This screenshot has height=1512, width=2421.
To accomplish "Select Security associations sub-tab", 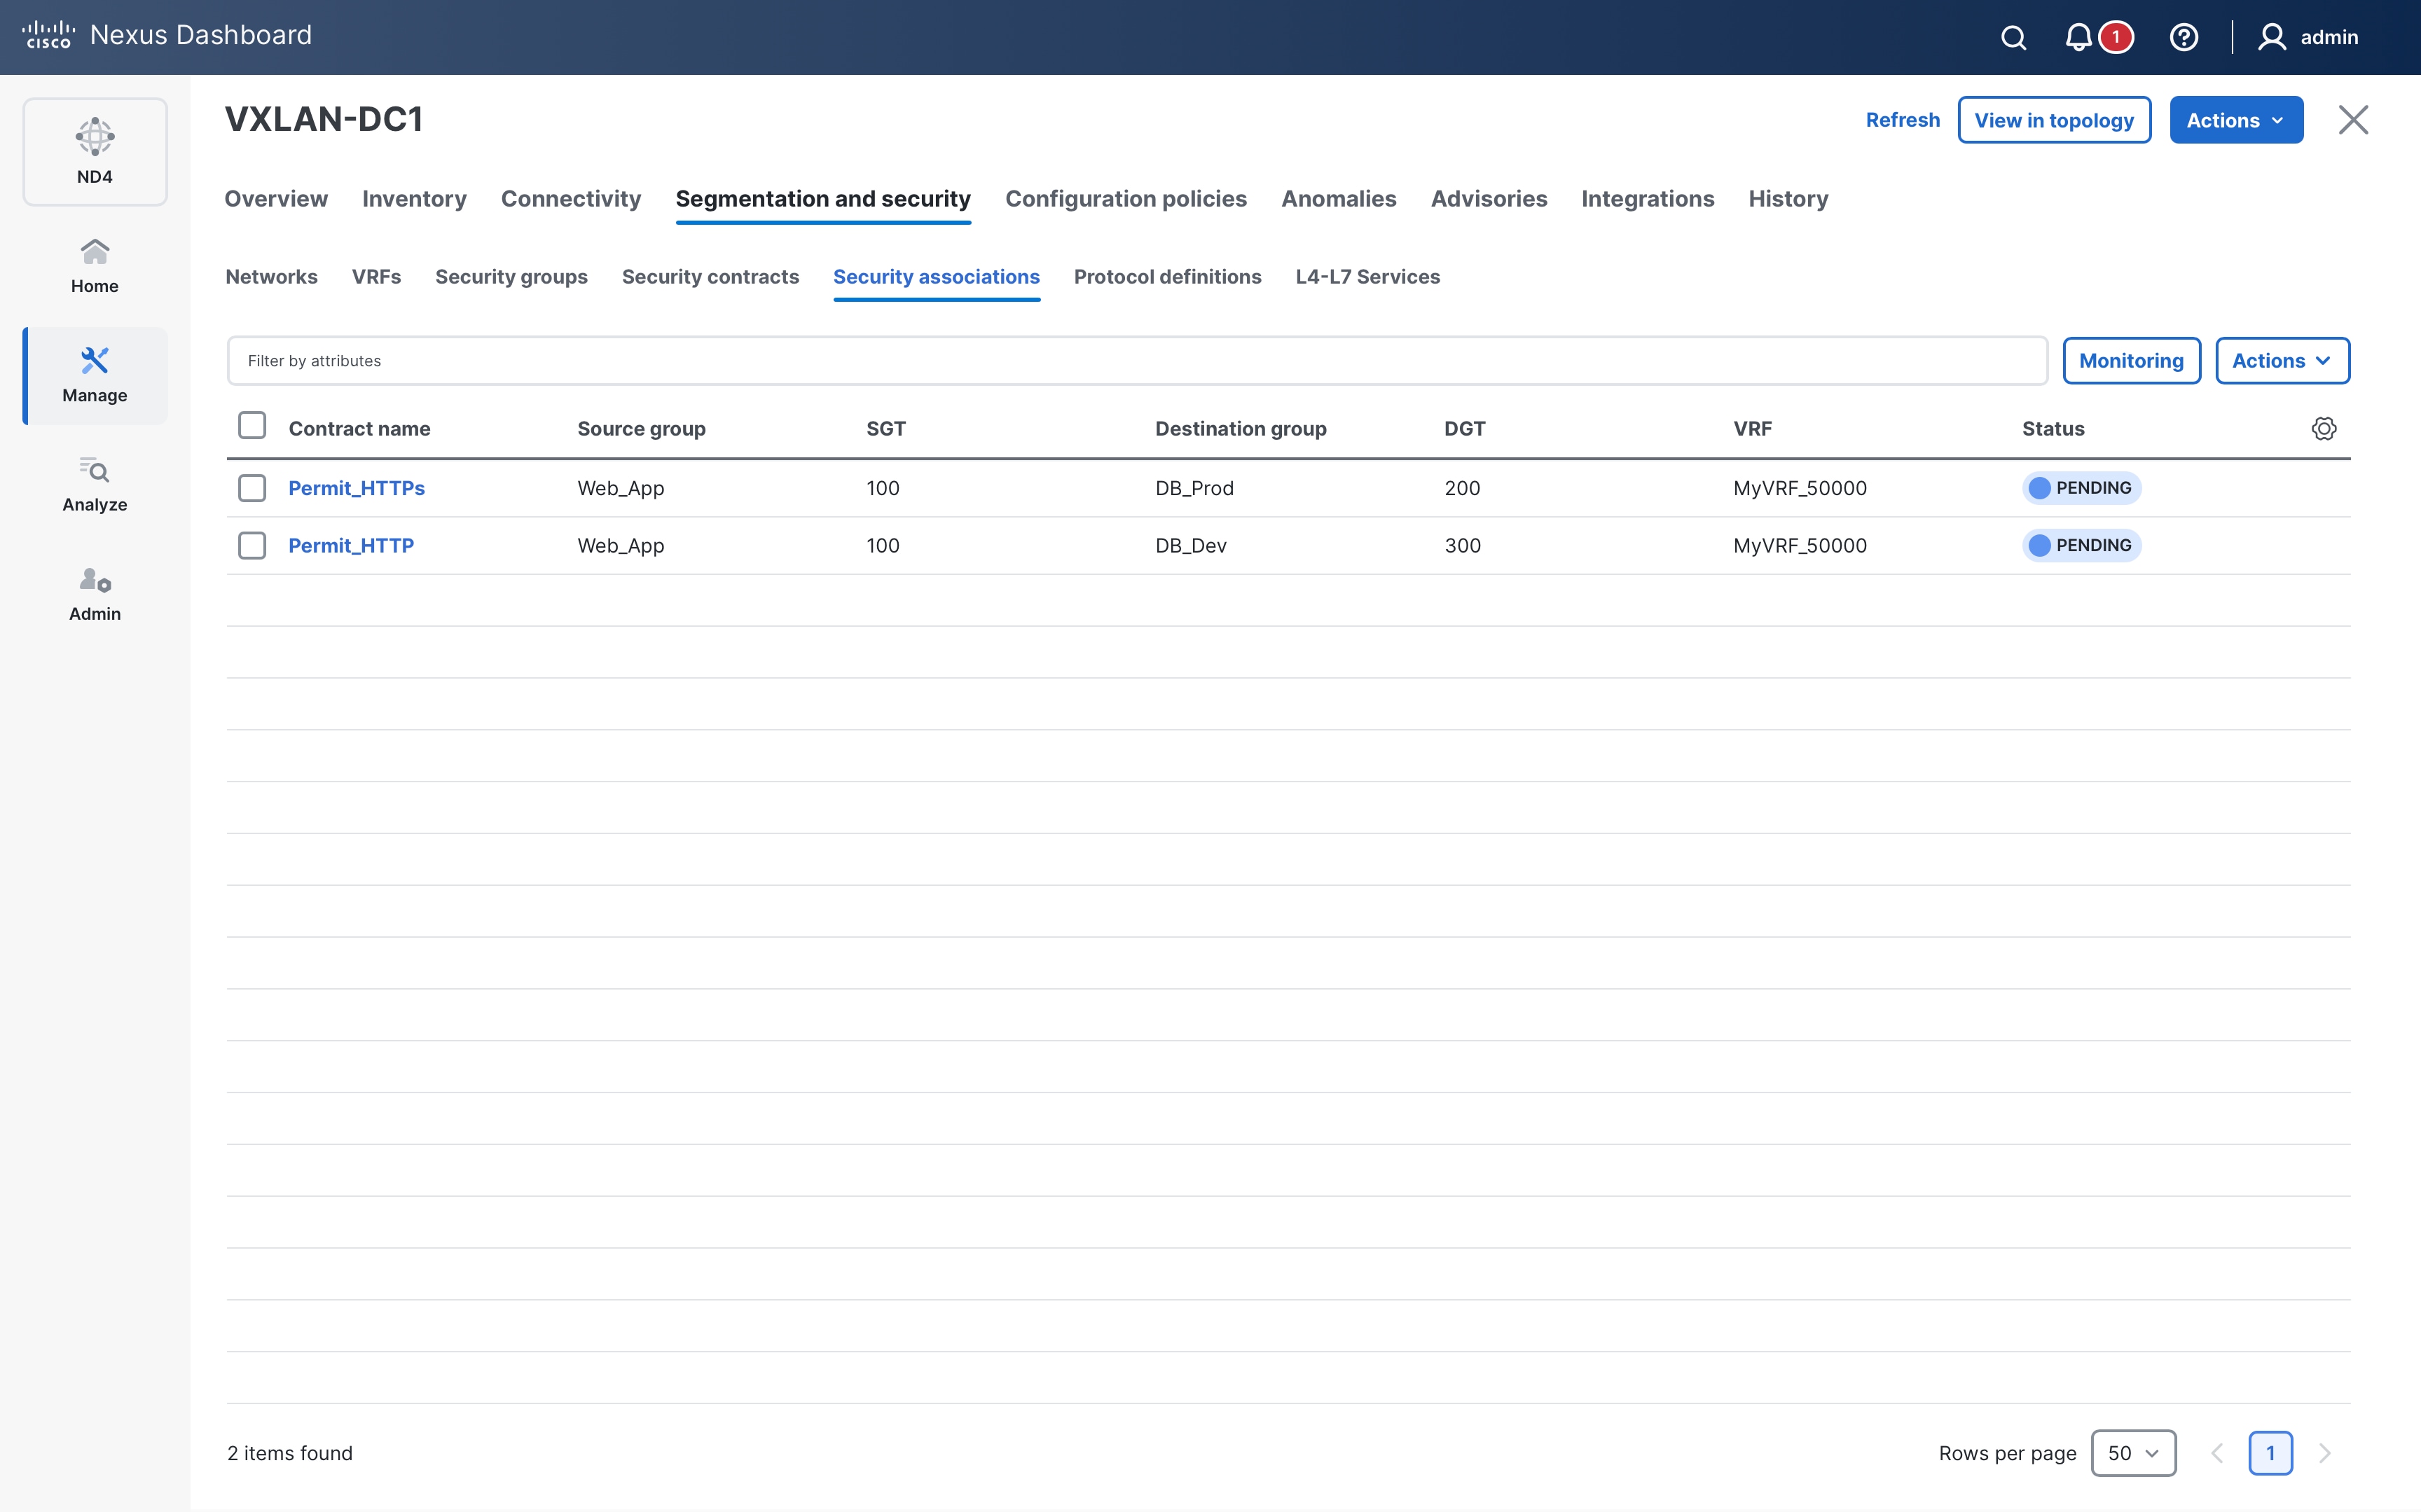I will [936, 277].
